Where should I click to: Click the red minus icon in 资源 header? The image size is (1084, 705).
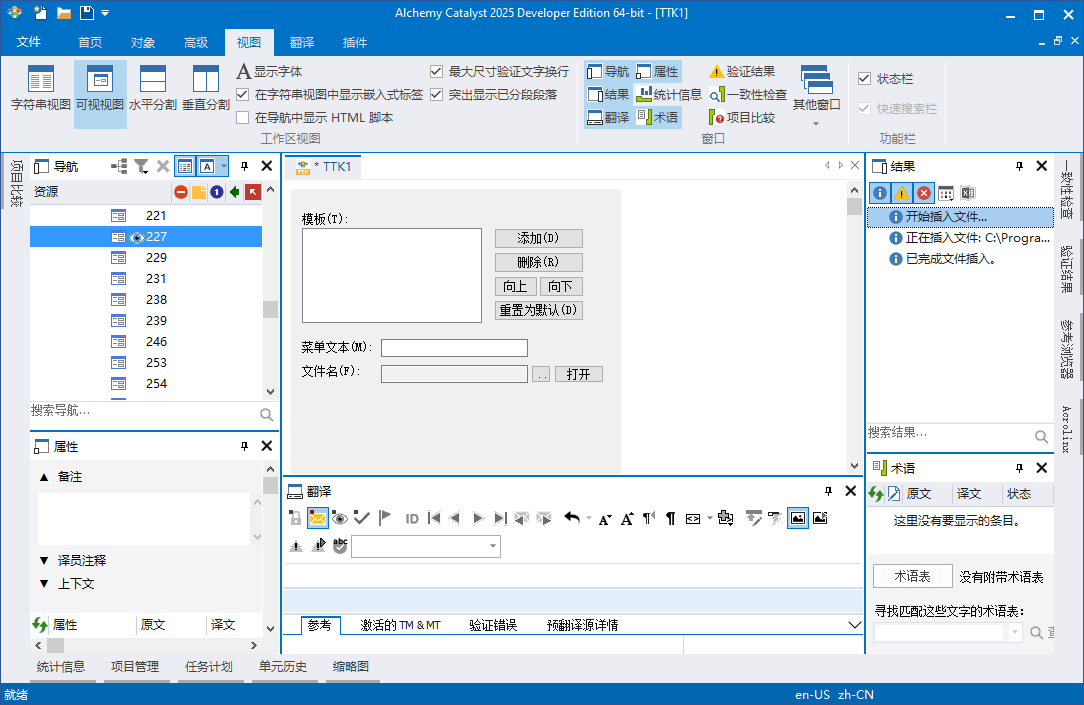click(x=181, y=192)
